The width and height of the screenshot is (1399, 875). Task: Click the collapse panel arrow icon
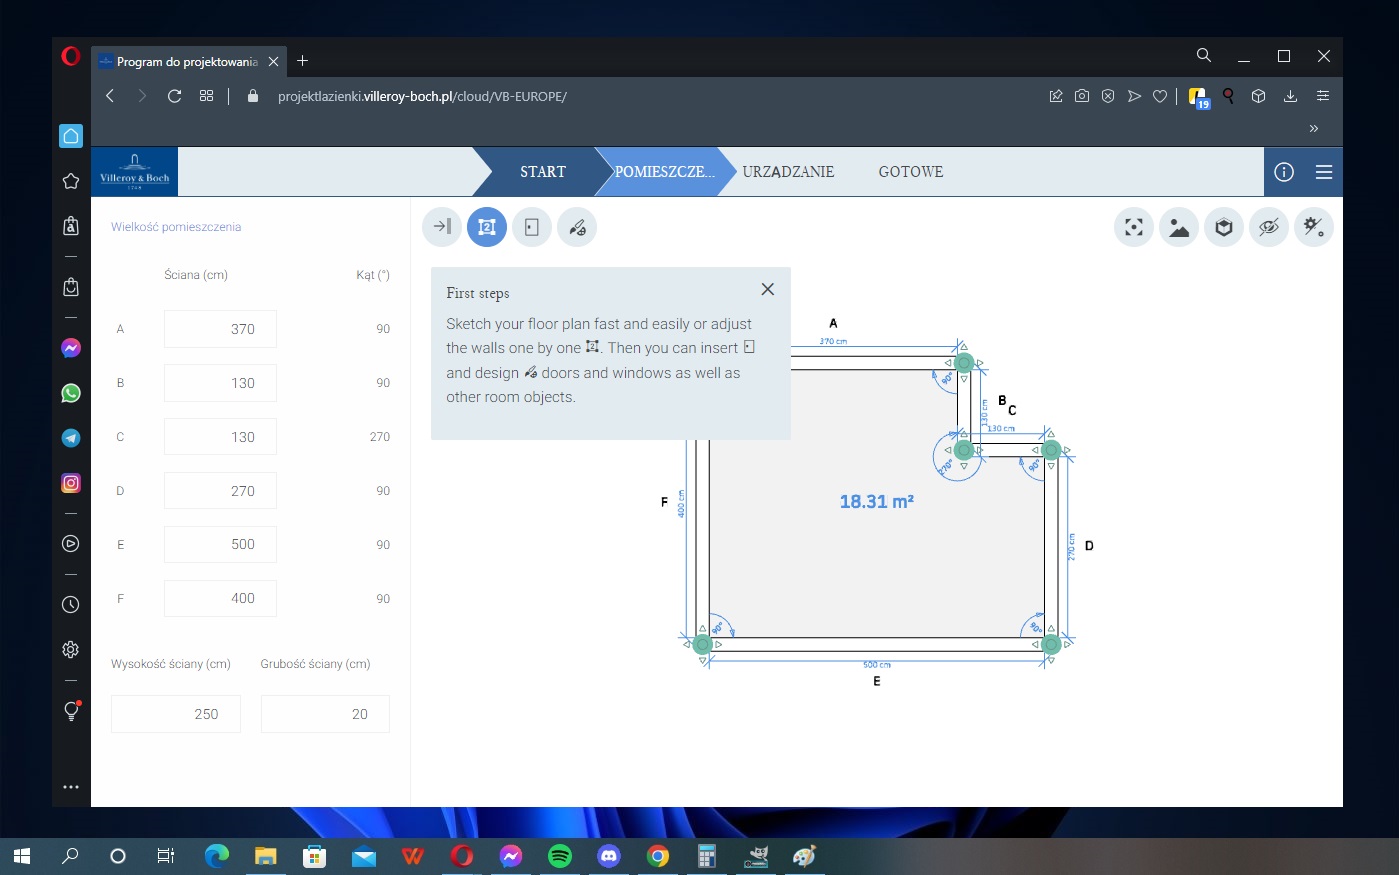(x=442, y=227)
